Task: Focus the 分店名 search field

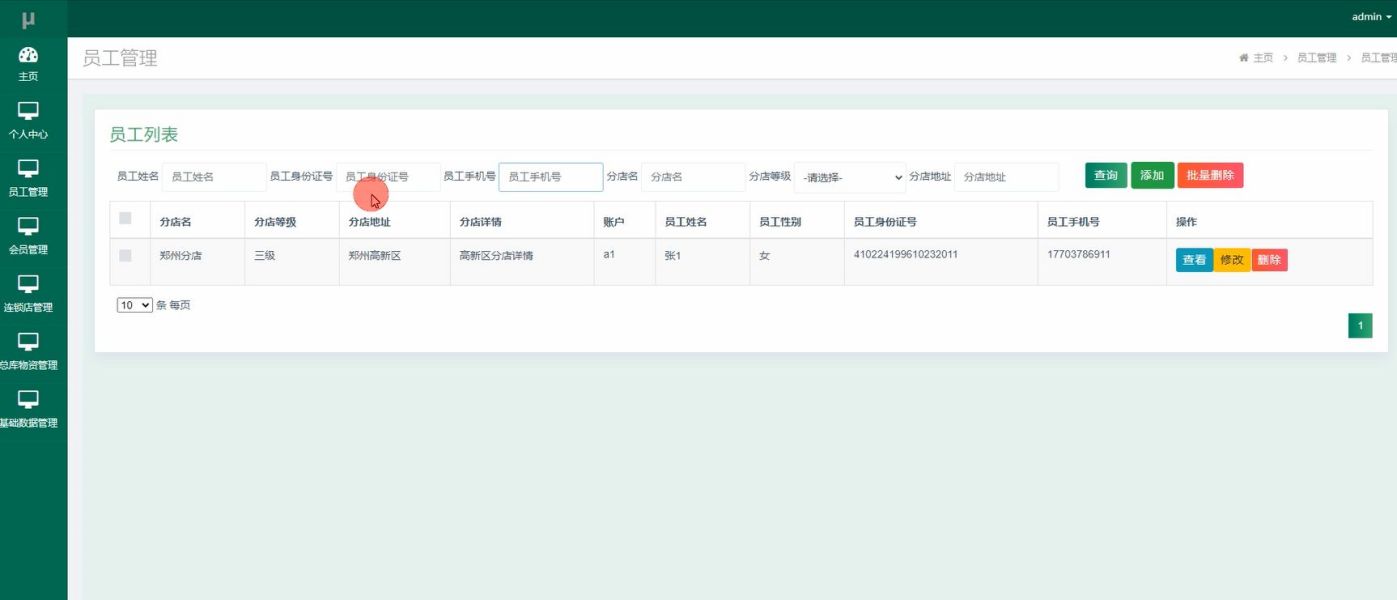Action: click(x=693, y=177)
